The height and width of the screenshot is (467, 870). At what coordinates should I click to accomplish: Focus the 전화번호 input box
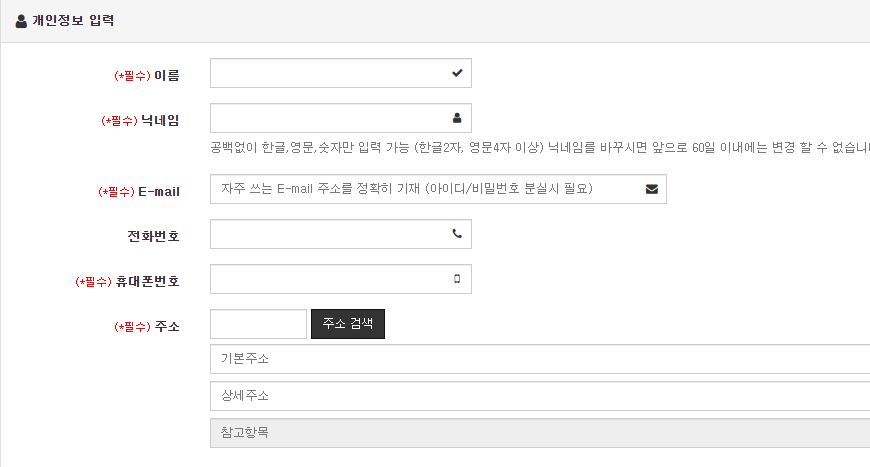[x=328, y=234]
